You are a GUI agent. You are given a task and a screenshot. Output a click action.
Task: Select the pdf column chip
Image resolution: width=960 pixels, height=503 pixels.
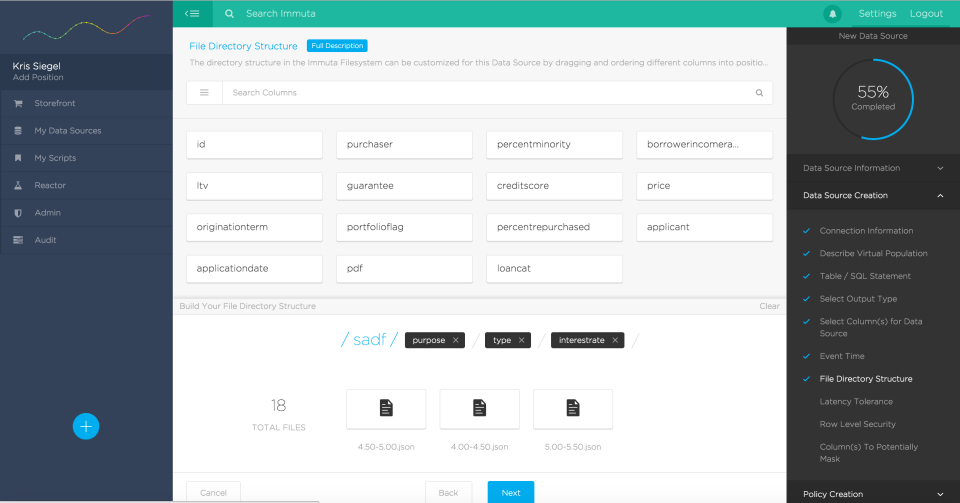click(x=404, y=269)
